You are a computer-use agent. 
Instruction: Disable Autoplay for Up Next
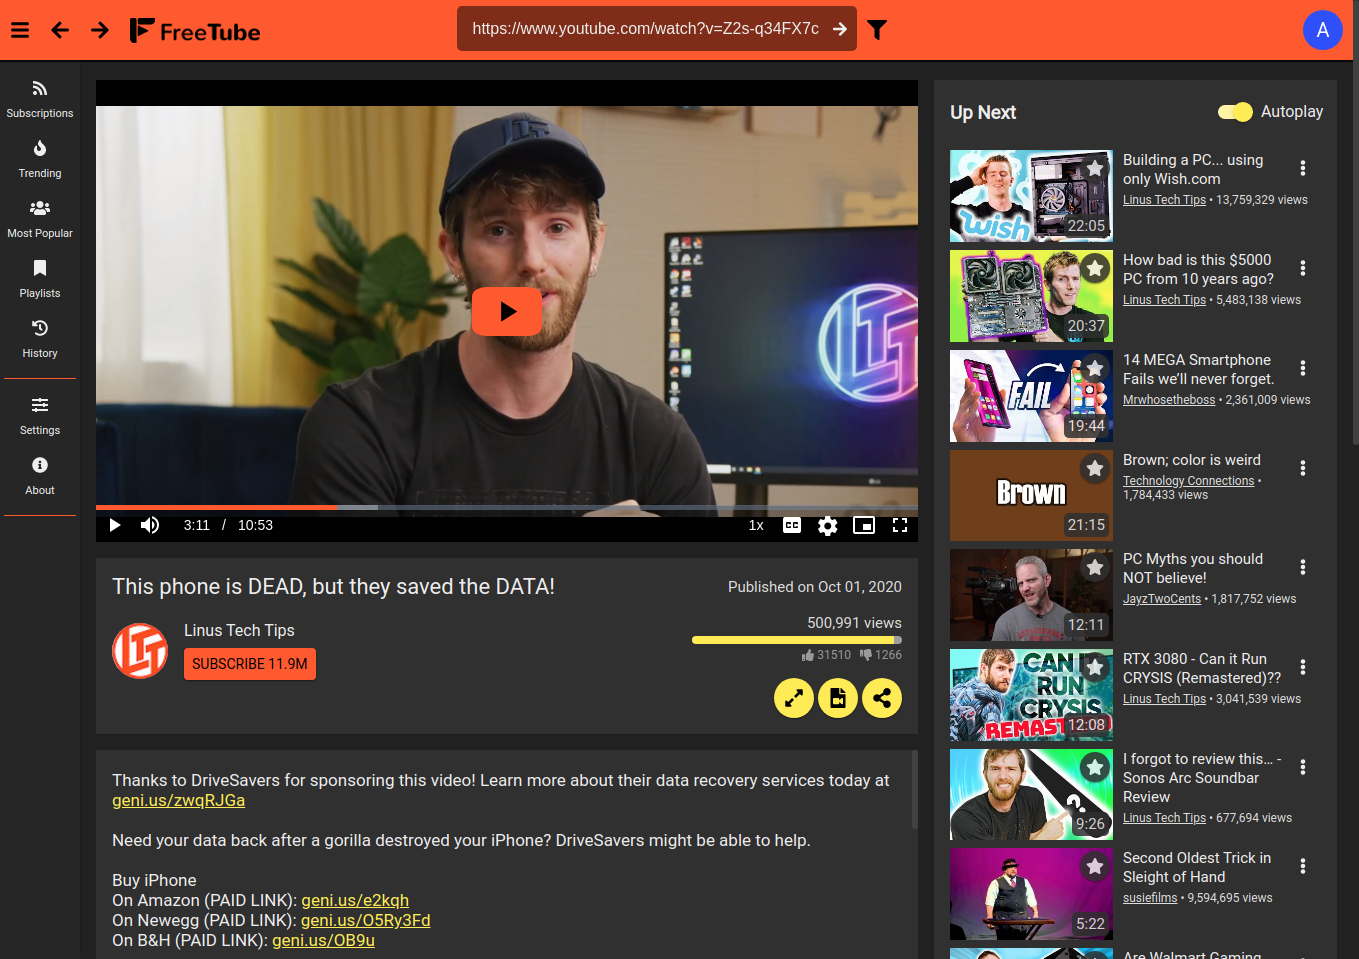pos(1236,112)
